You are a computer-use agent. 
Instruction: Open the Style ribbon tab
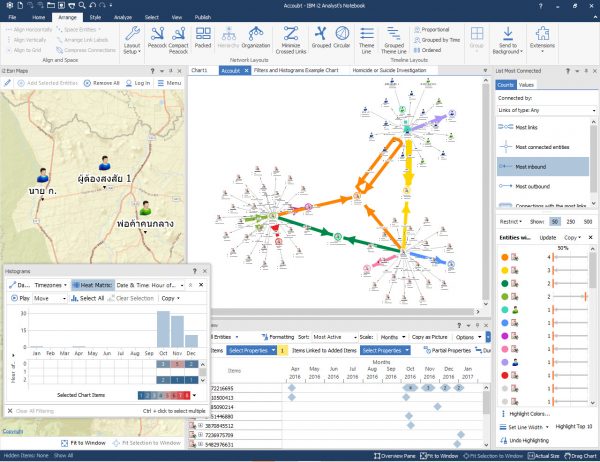(x=95, y=17)
